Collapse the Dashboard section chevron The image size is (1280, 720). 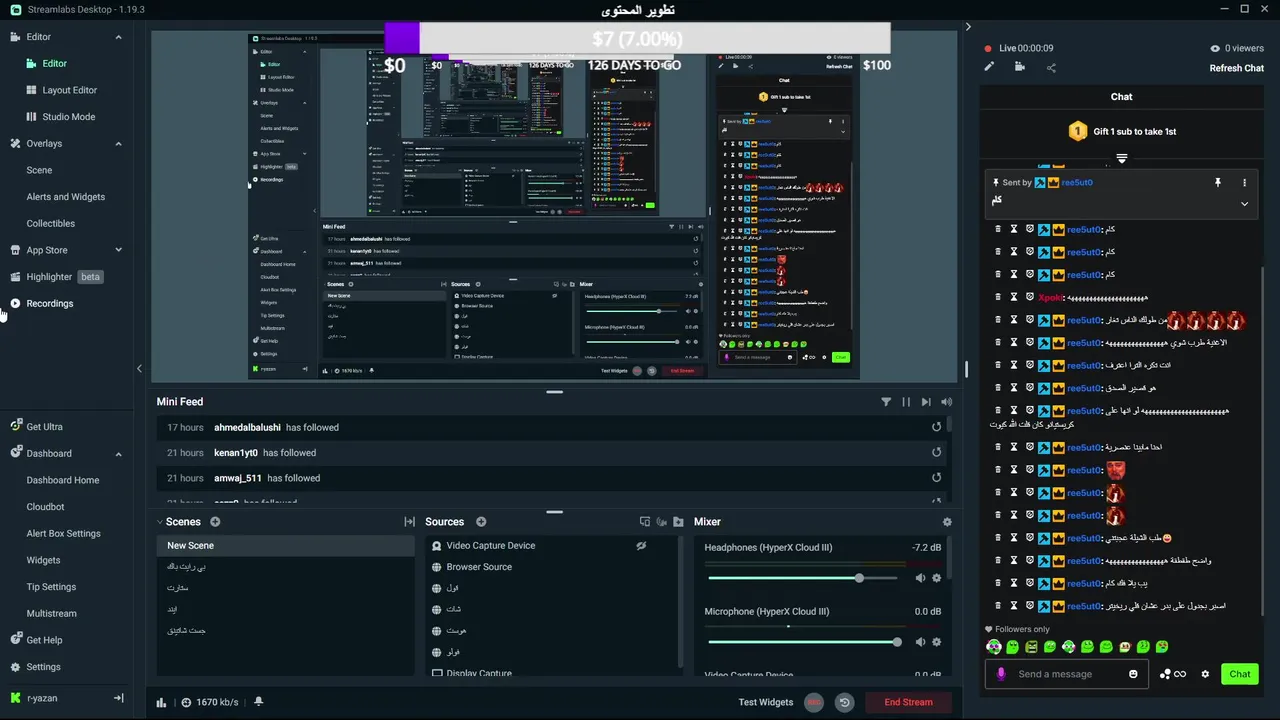coord(118,454)
